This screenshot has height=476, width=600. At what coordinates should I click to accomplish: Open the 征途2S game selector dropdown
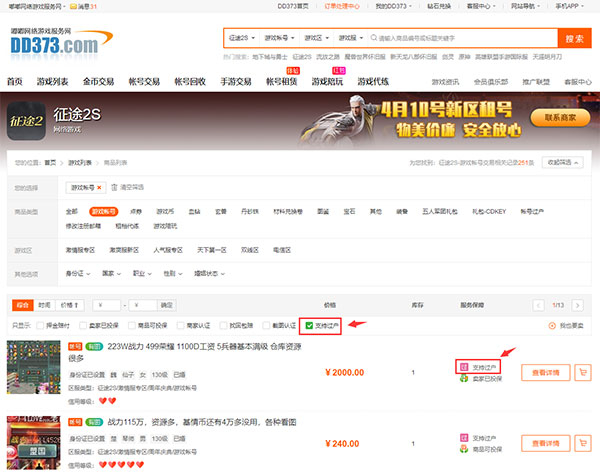(242, 38)
